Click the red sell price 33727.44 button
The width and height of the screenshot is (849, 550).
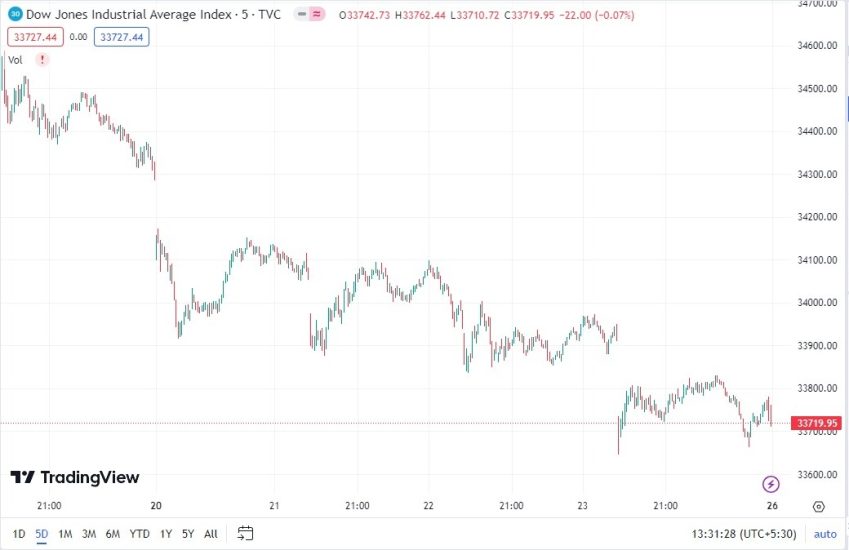[34, 37]
